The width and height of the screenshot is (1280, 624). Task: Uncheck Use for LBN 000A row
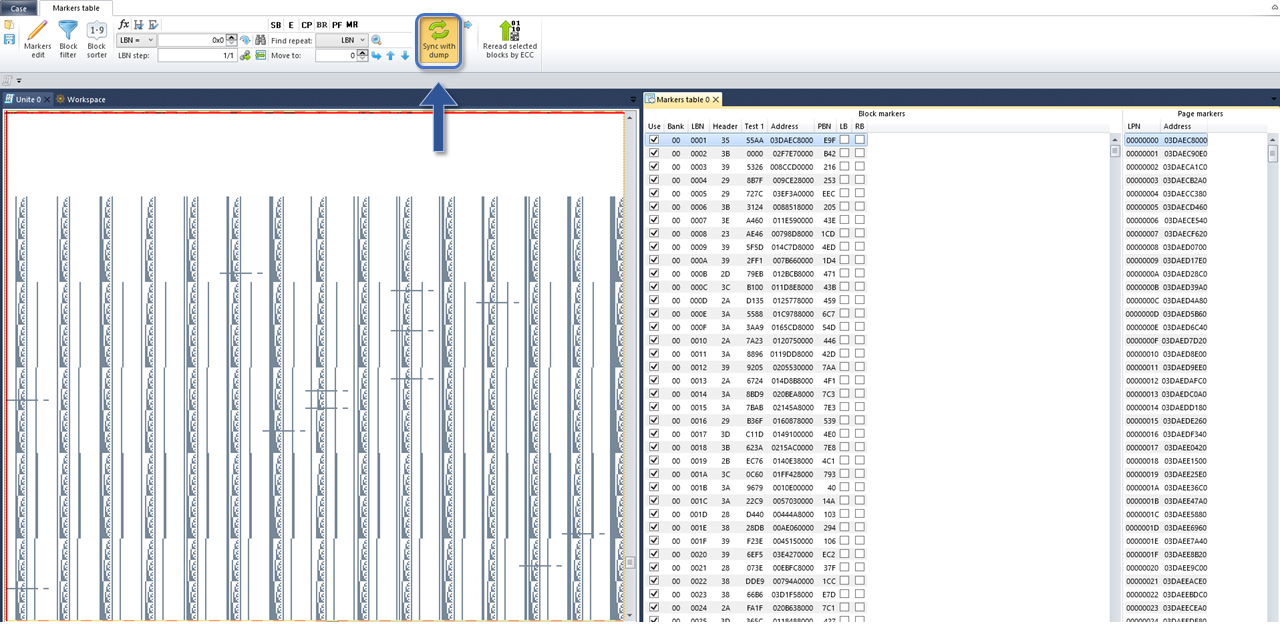(654, 260)
